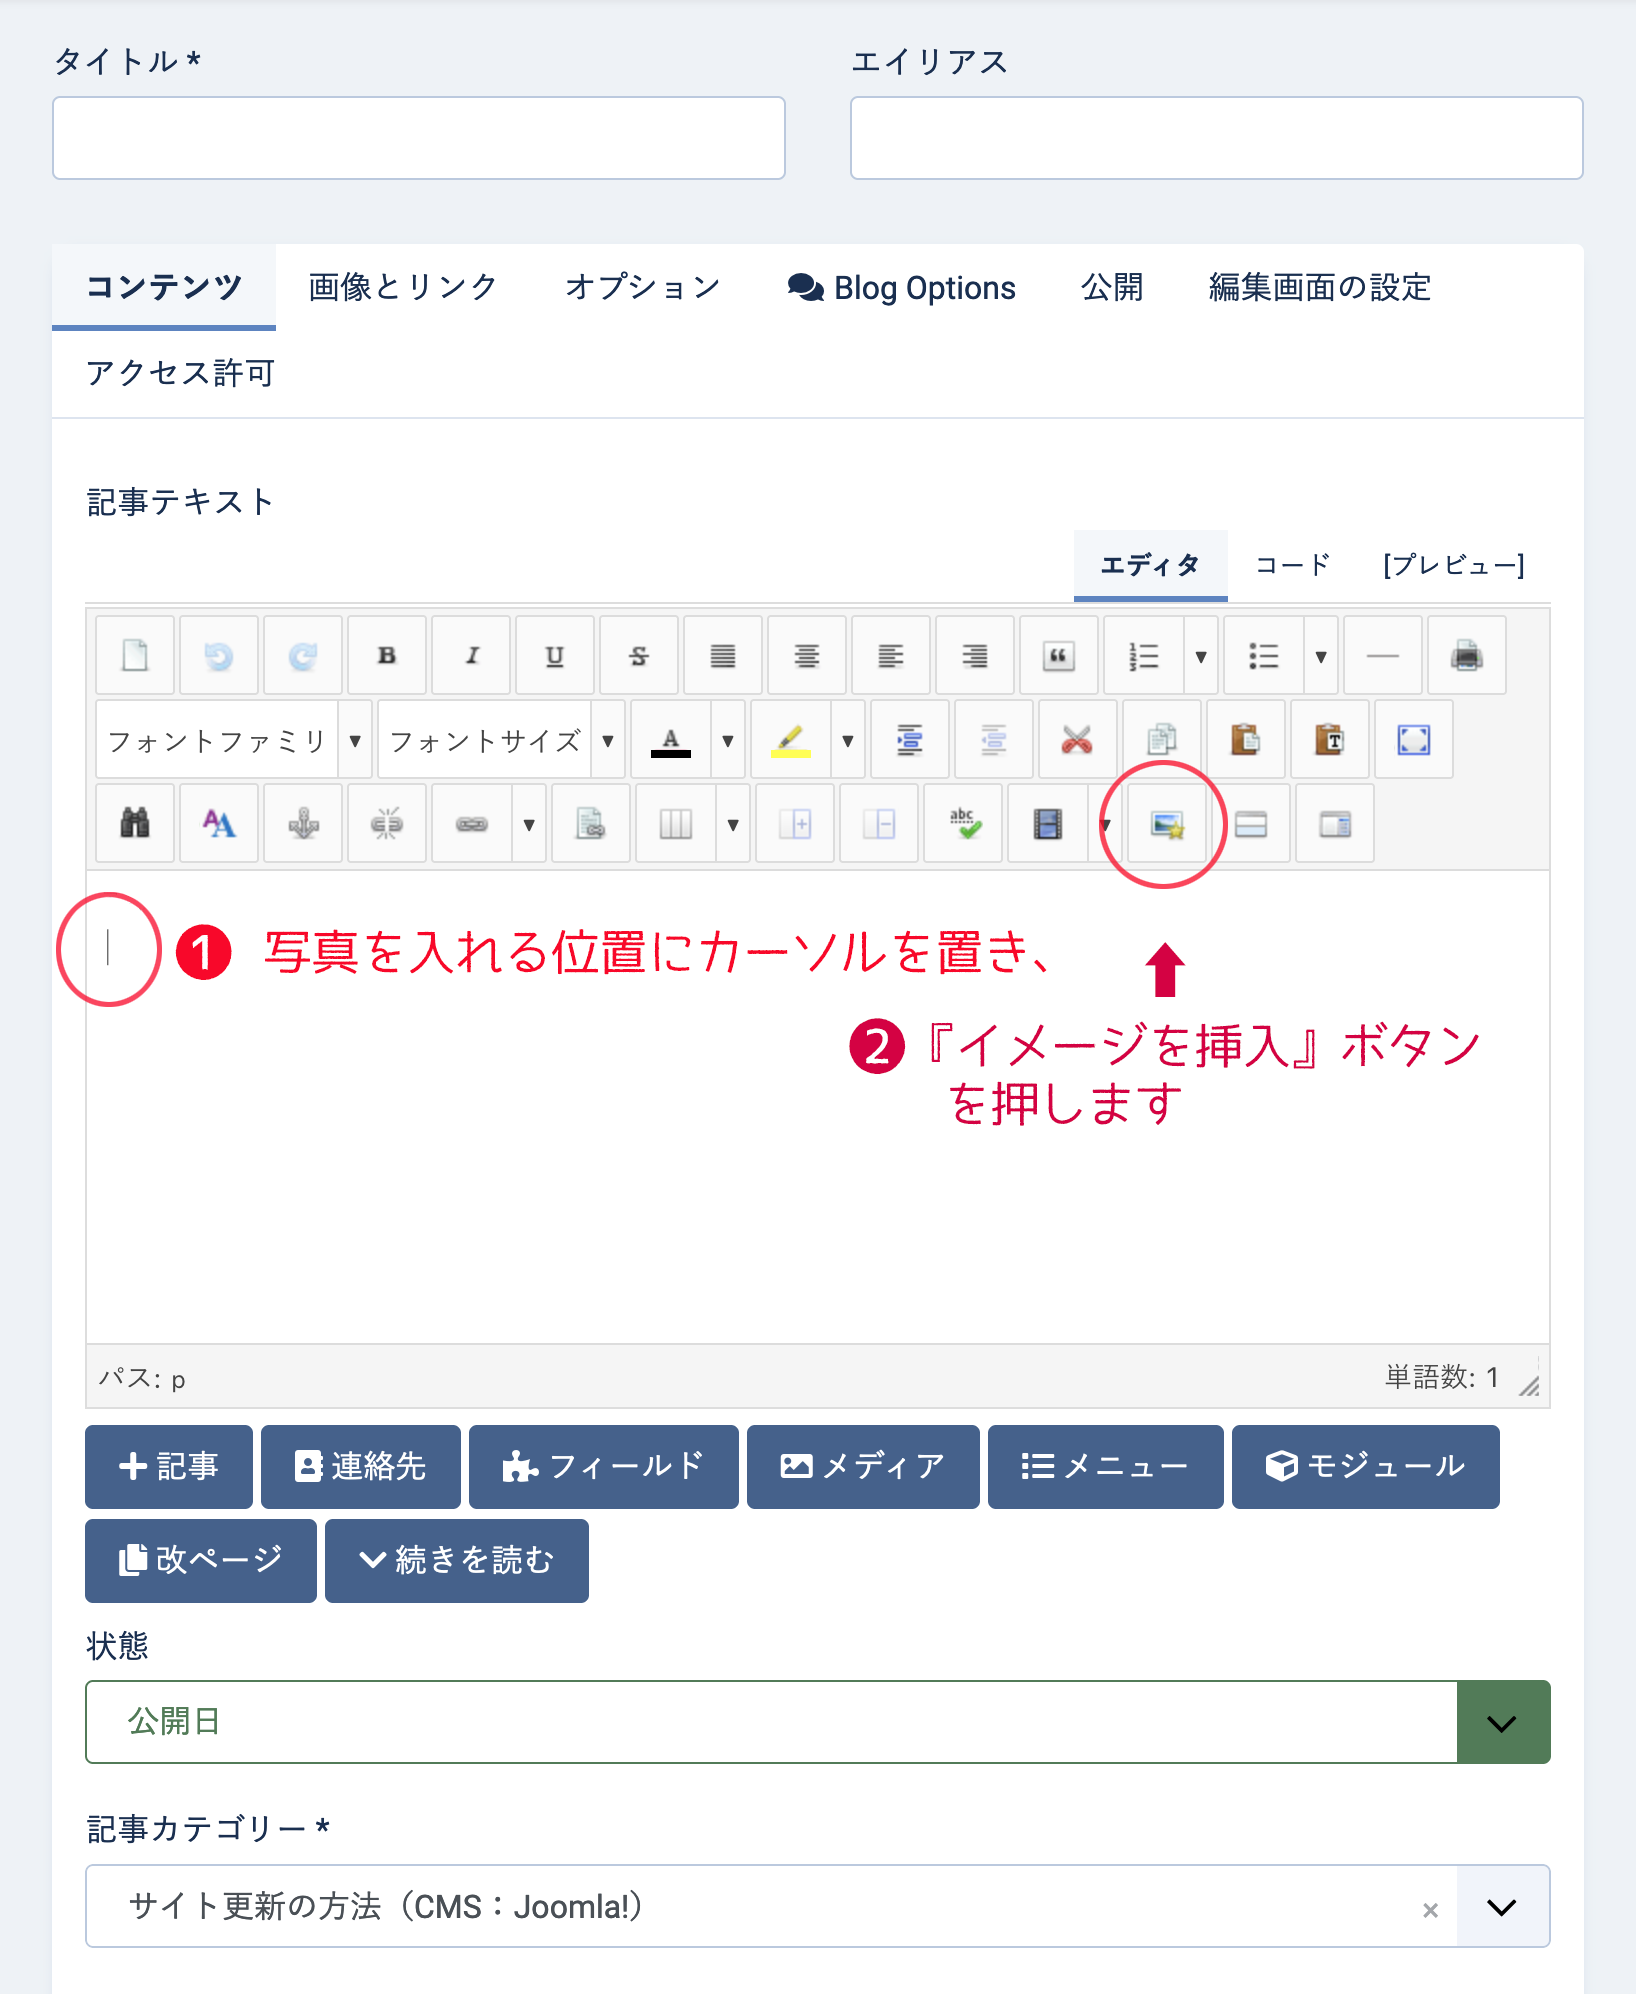Click the Fullscreen toggle icon
The image size is (1636, 1994).
coord(1413,740)
